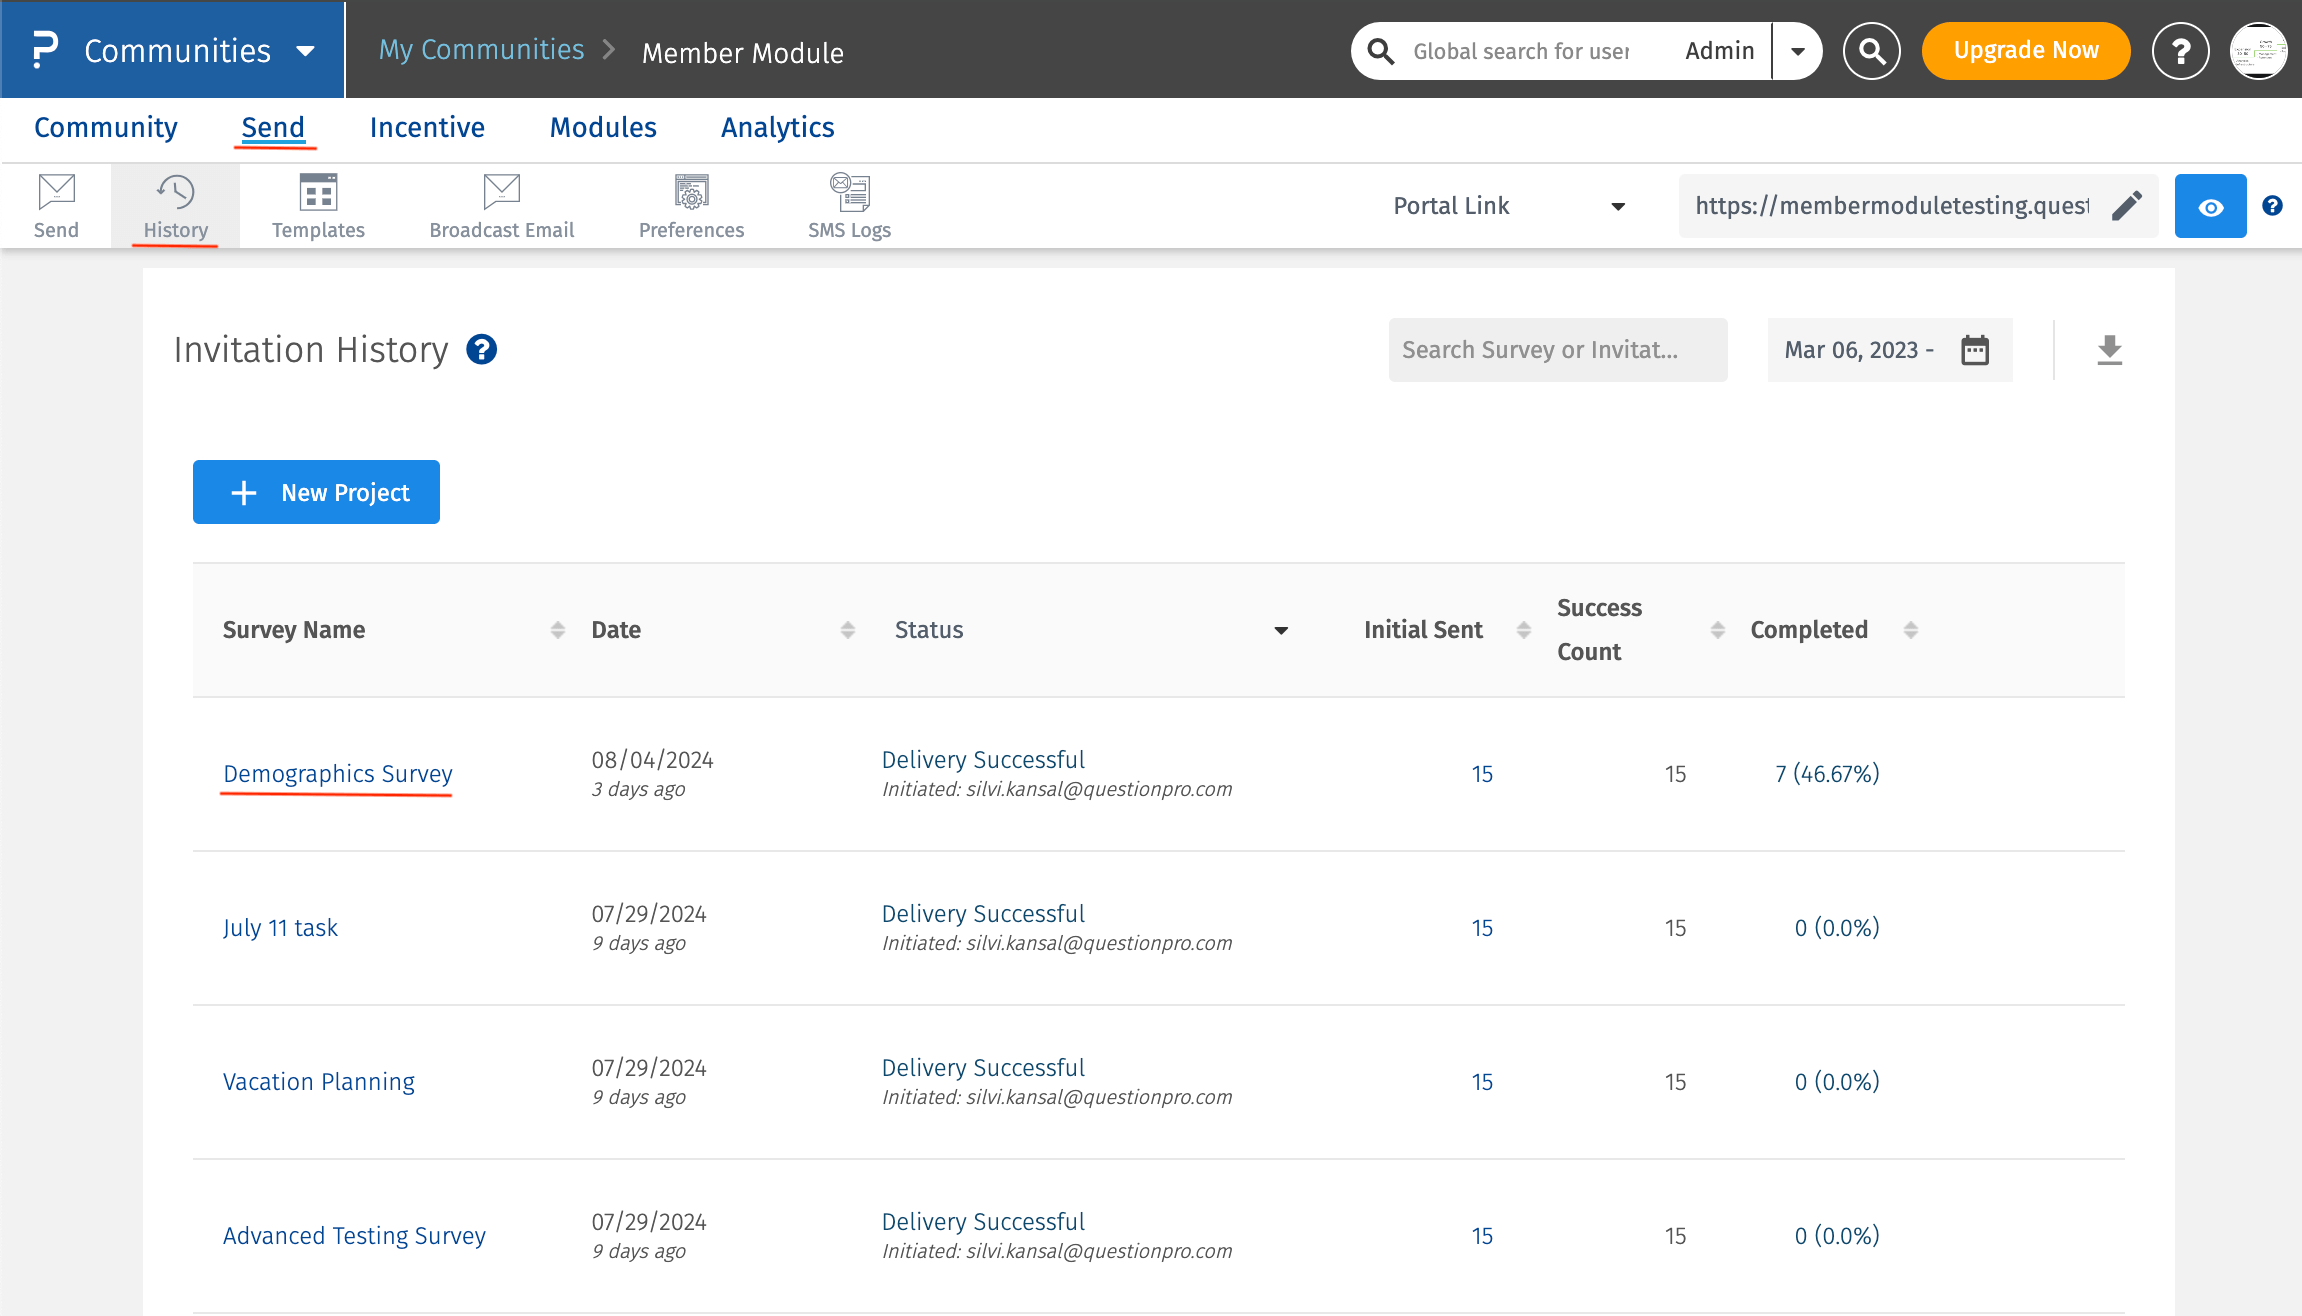
Task: Click the round search button in header
Action: [1871, 51]
